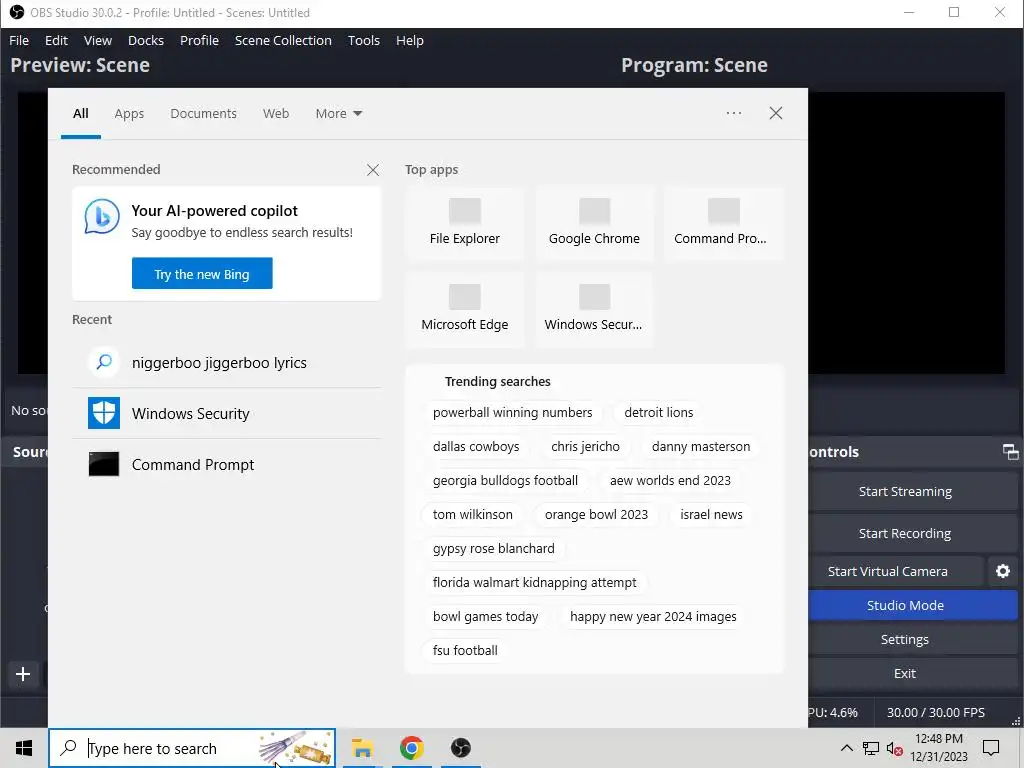This screenshot has width=1024, height=768.
Task: Select 'happy new year 2024 images' search
Action: click(653, 616)
